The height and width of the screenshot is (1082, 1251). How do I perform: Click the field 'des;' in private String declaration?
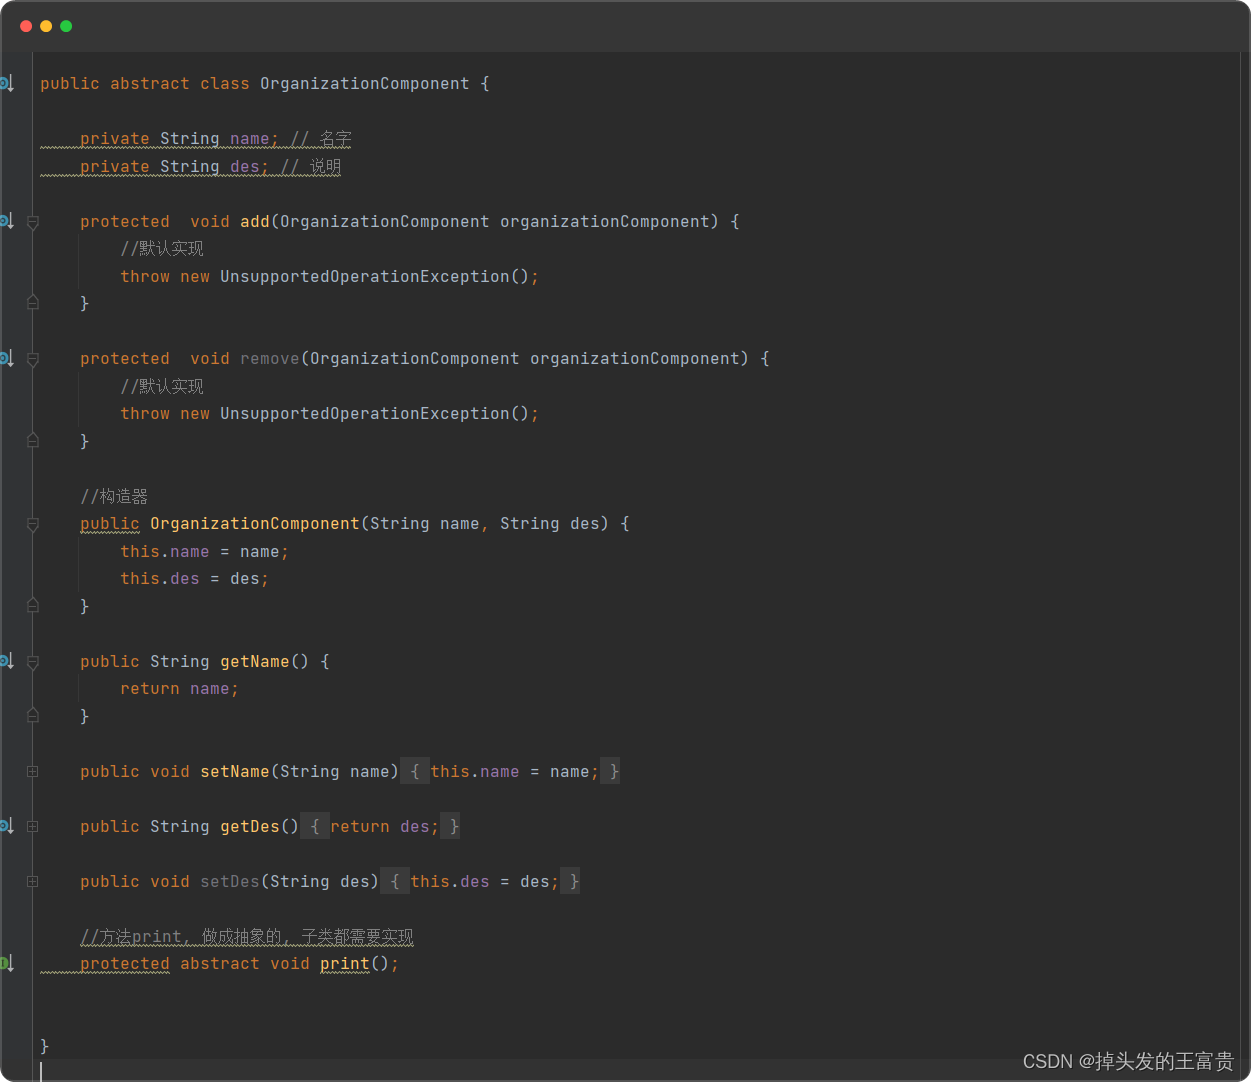pos(249,167)
